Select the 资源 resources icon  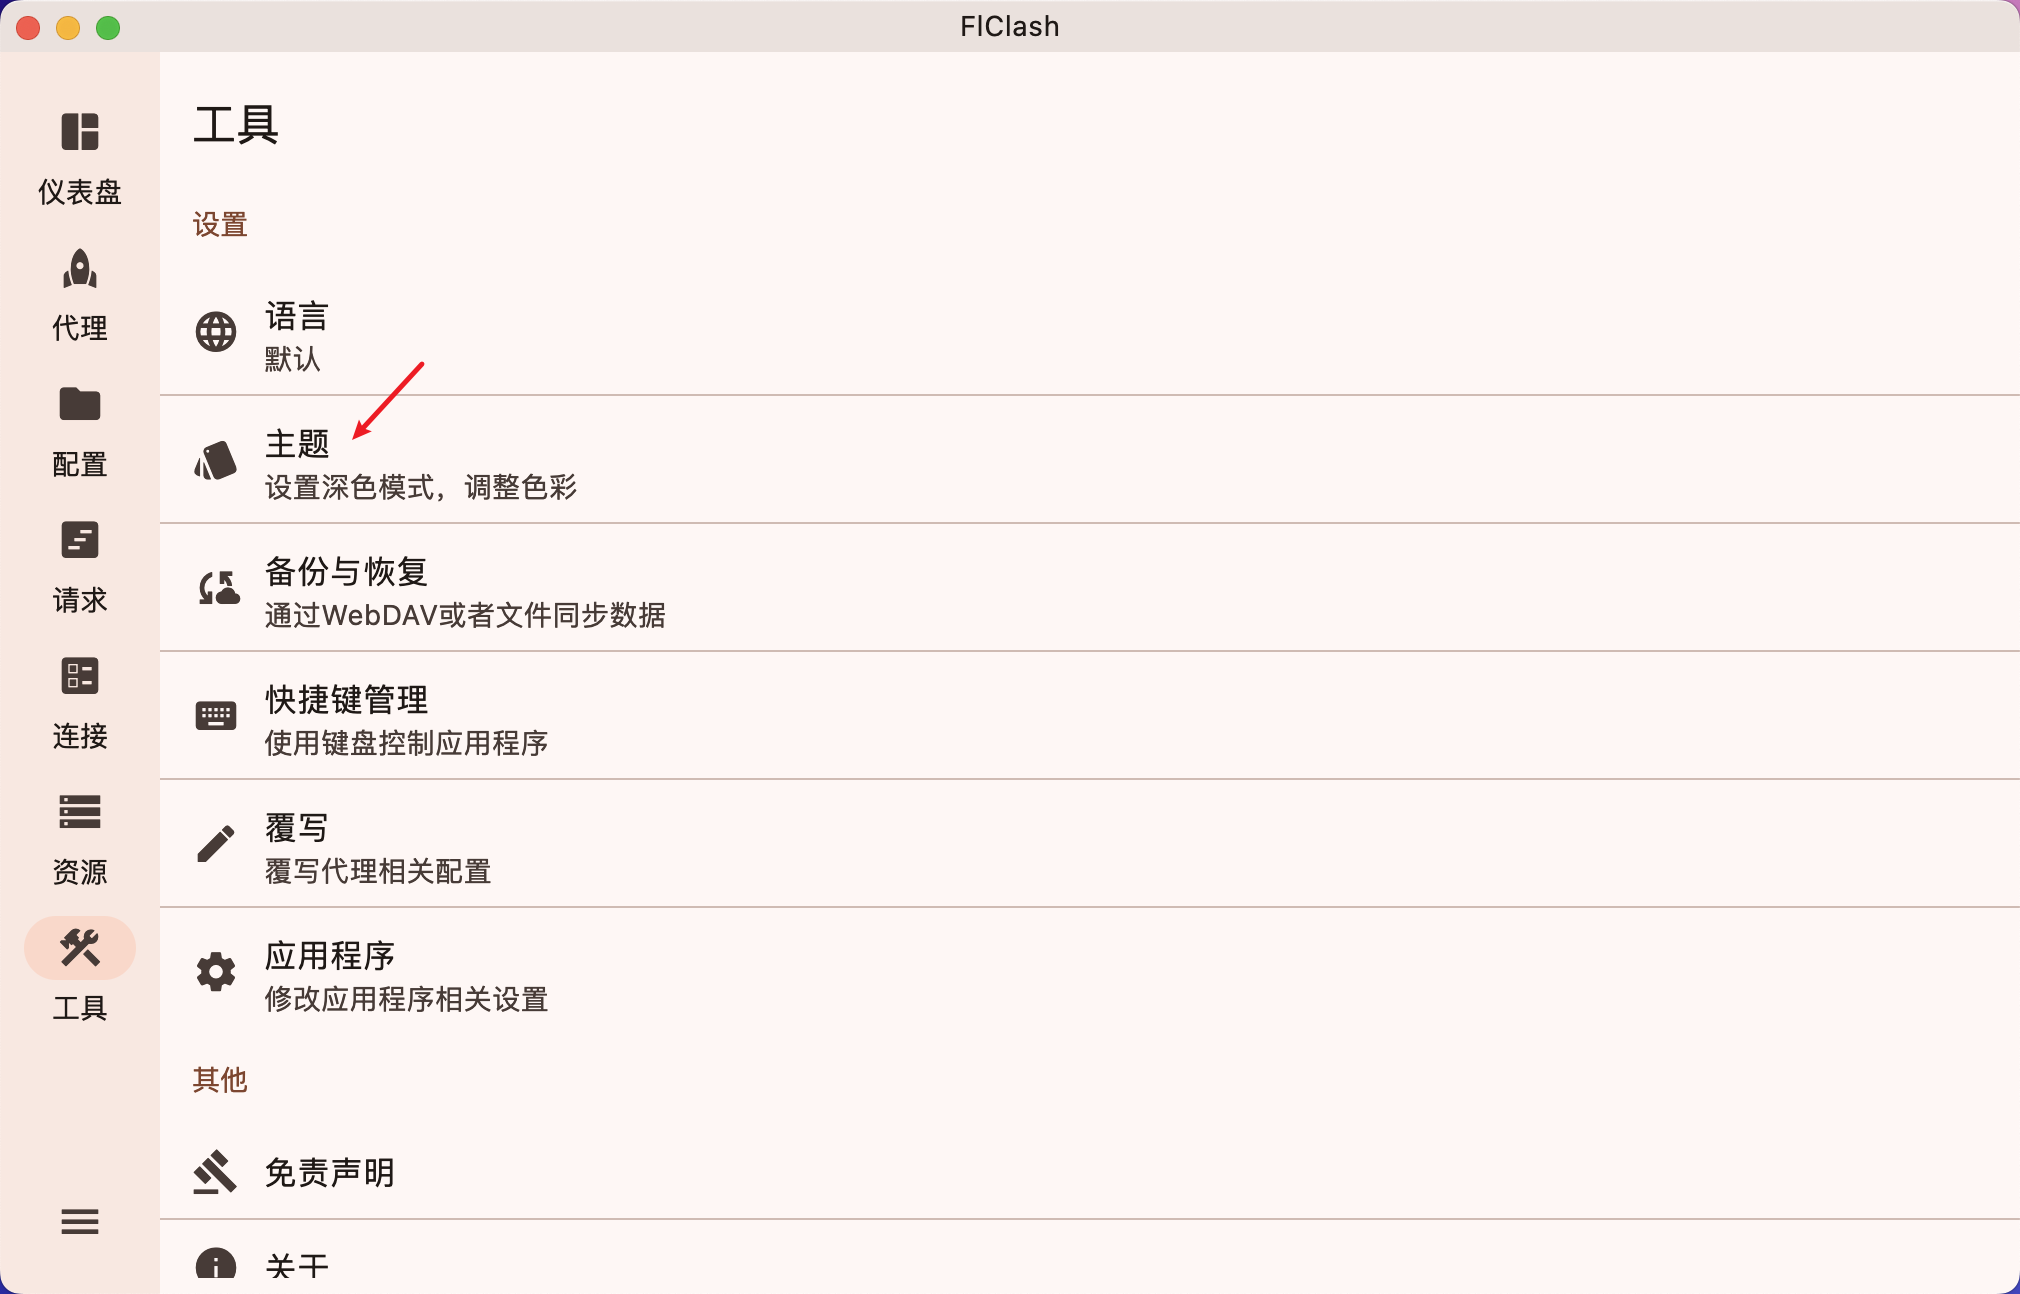[80, 812]
